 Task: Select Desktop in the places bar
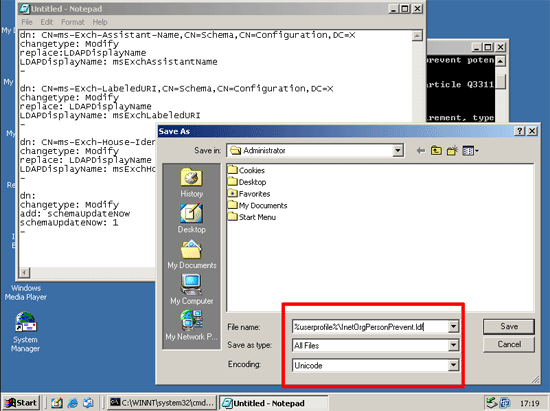point(192,218)
